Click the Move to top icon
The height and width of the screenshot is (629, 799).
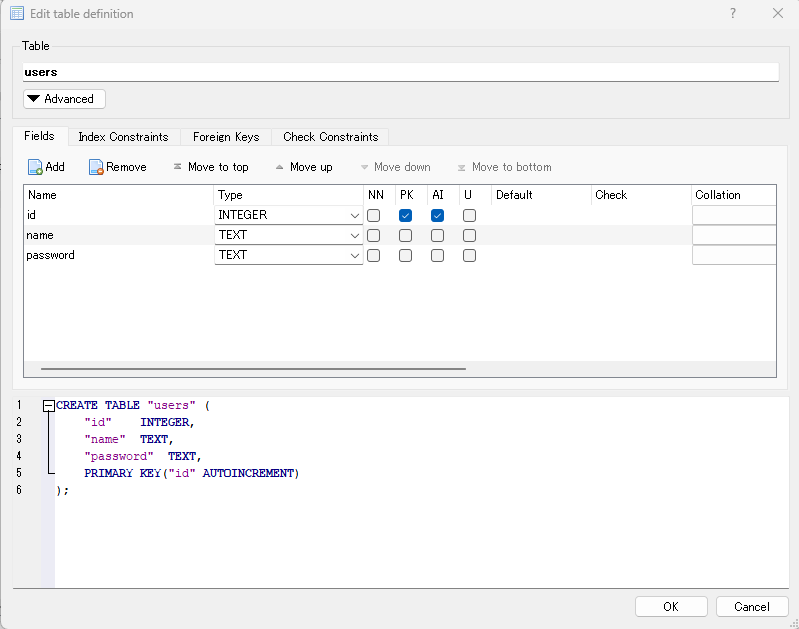[178, 167]
